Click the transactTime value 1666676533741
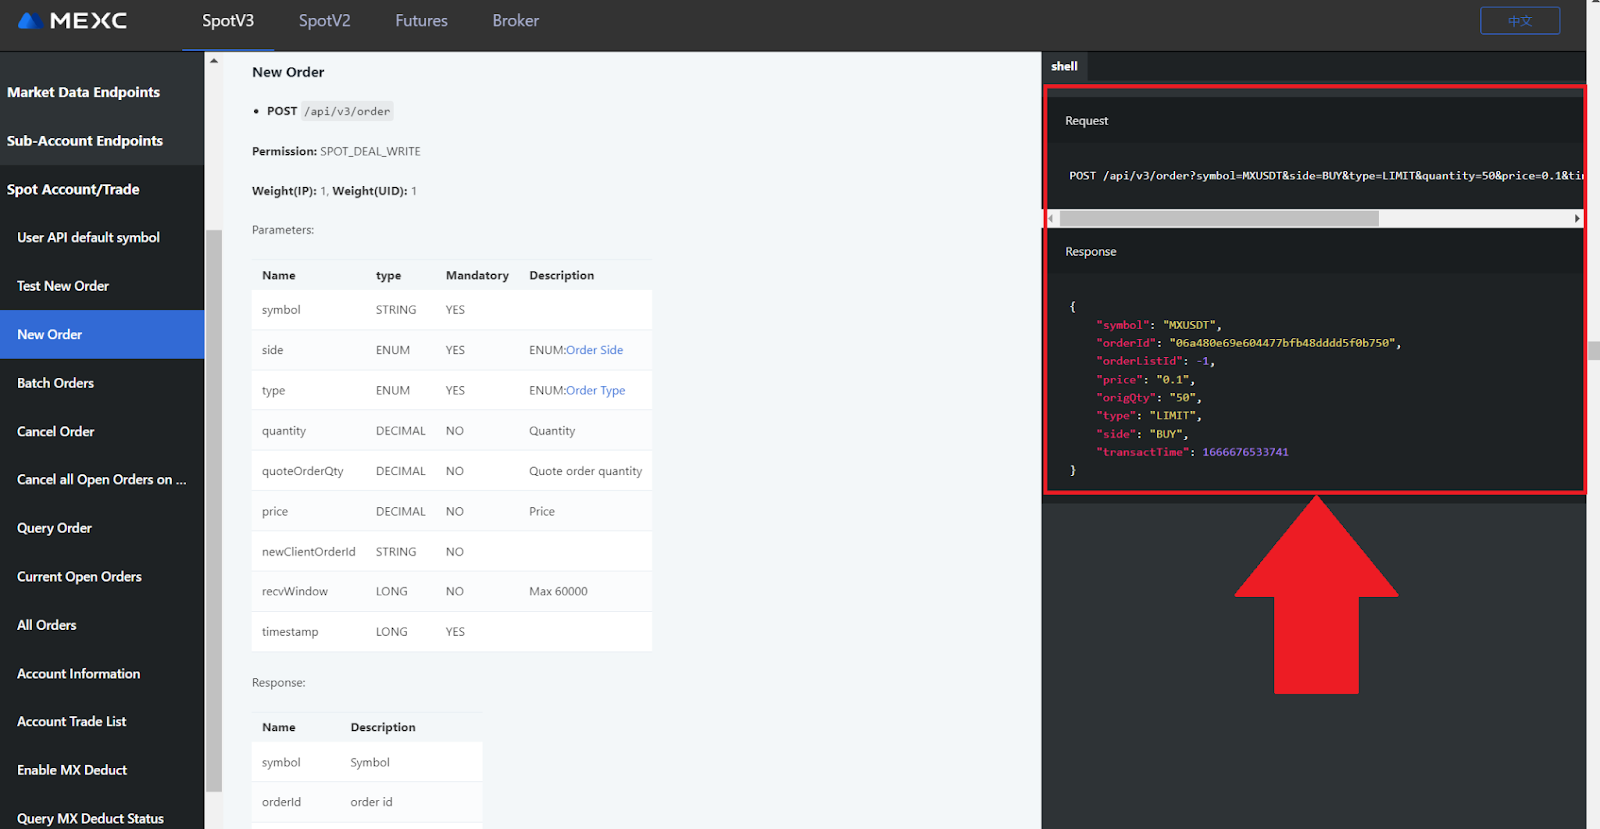This screenshot has width=1600, height=829. click(1245, 452)
